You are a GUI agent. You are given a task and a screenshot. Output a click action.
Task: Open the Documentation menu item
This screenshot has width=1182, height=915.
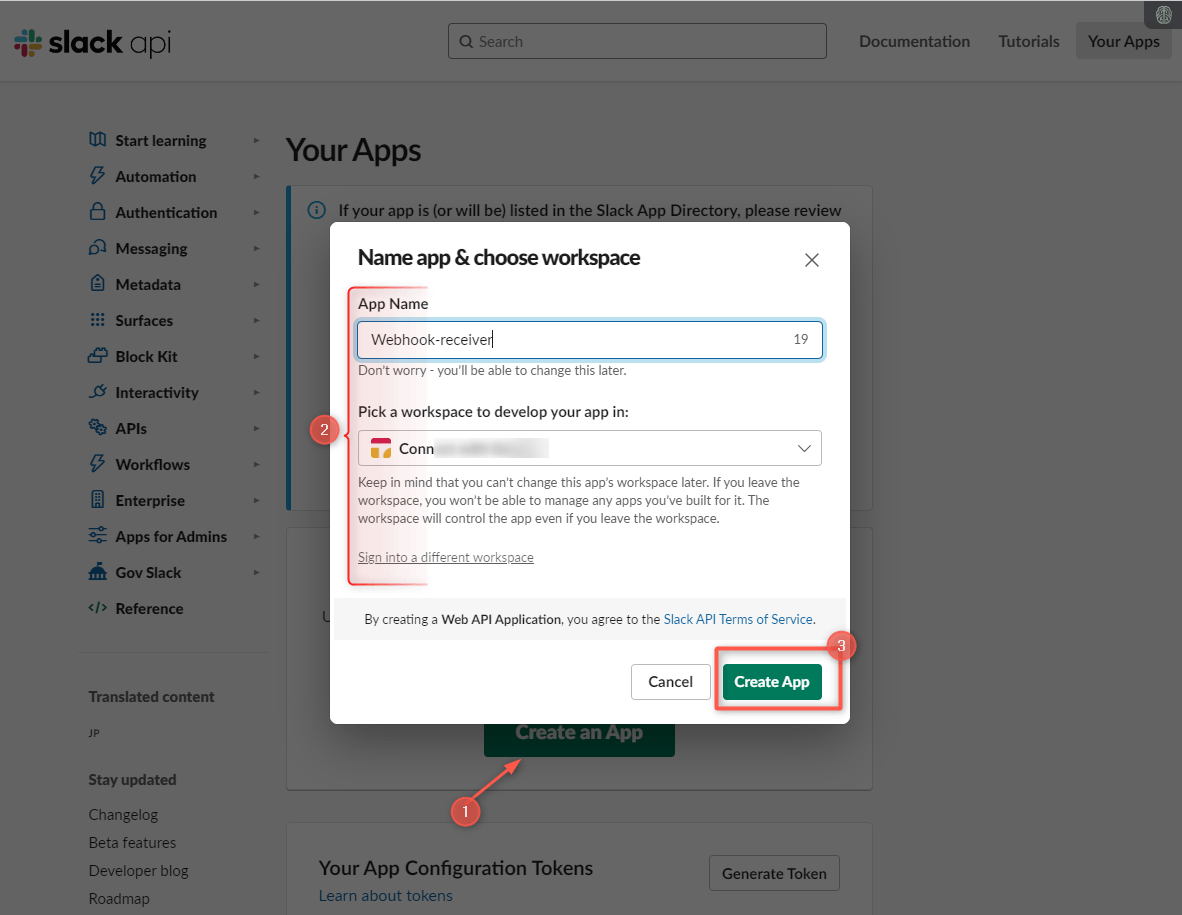(914, 41)
